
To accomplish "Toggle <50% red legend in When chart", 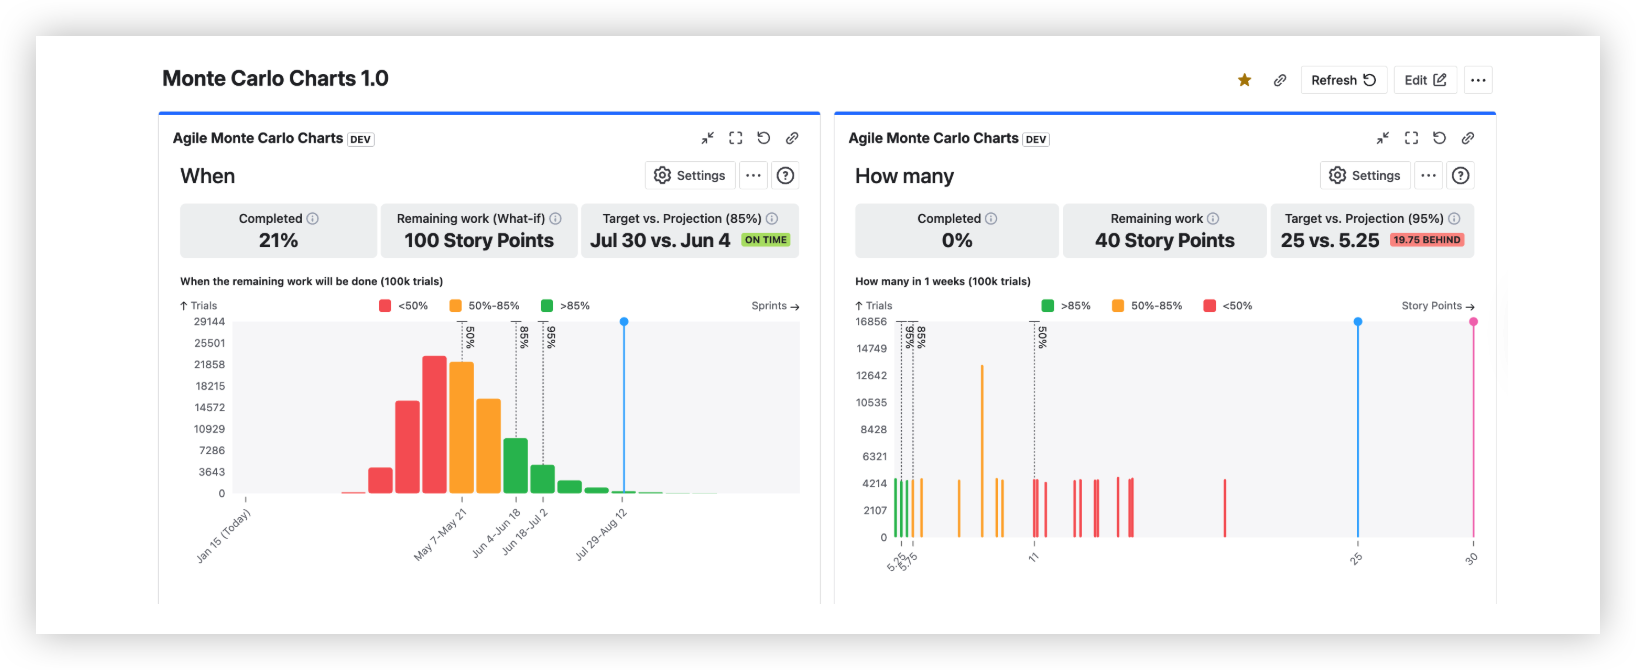I will pos(403,306).
